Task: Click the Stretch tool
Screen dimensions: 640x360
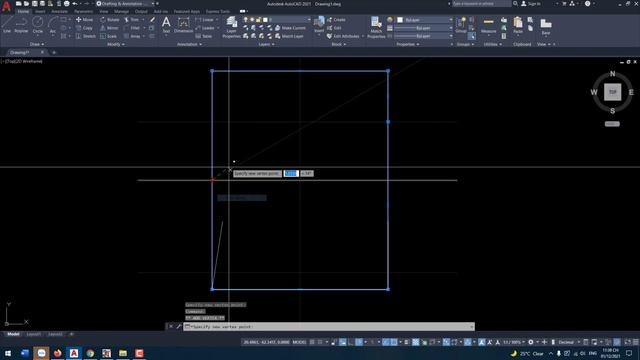Action: (x=86, y=36)
